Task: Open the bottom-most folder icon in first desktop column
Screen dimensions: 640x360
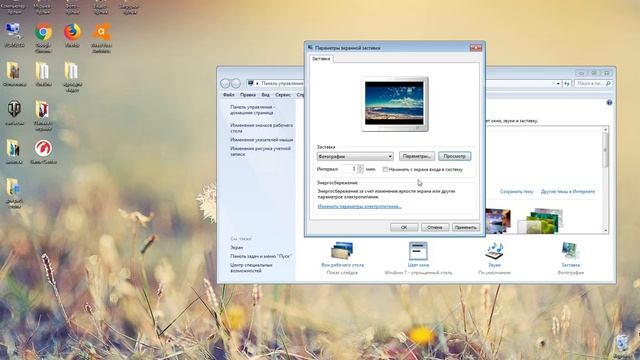Action: coord(14,188)
